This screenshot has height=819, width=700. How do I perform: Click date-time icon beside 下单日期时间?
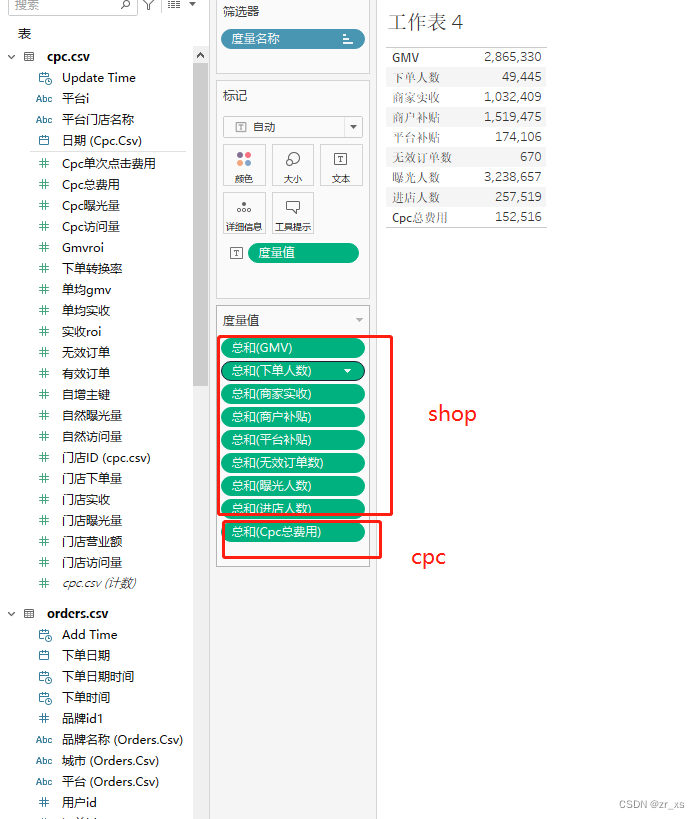click(45, 677)
